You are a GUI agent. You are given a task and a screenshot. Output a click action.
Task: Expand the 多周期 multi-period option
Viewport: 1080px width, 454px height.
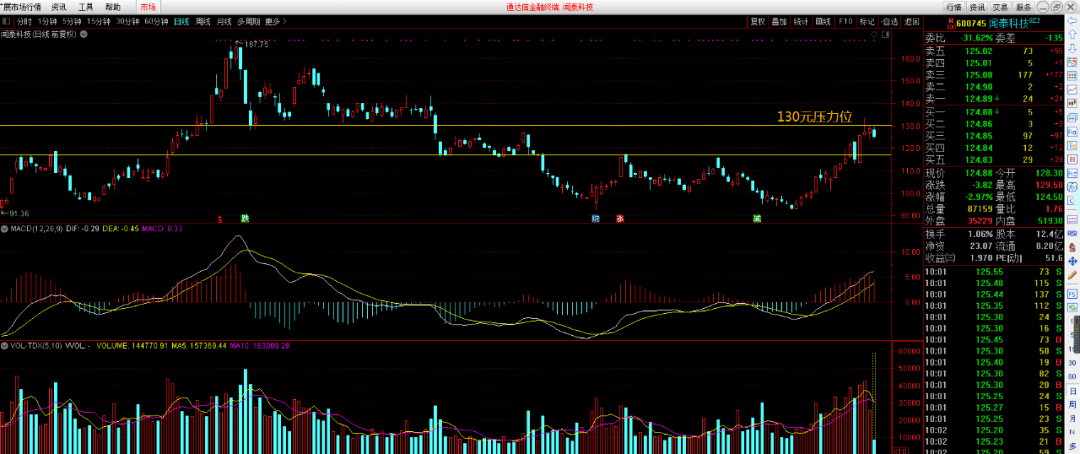[248, 21]
